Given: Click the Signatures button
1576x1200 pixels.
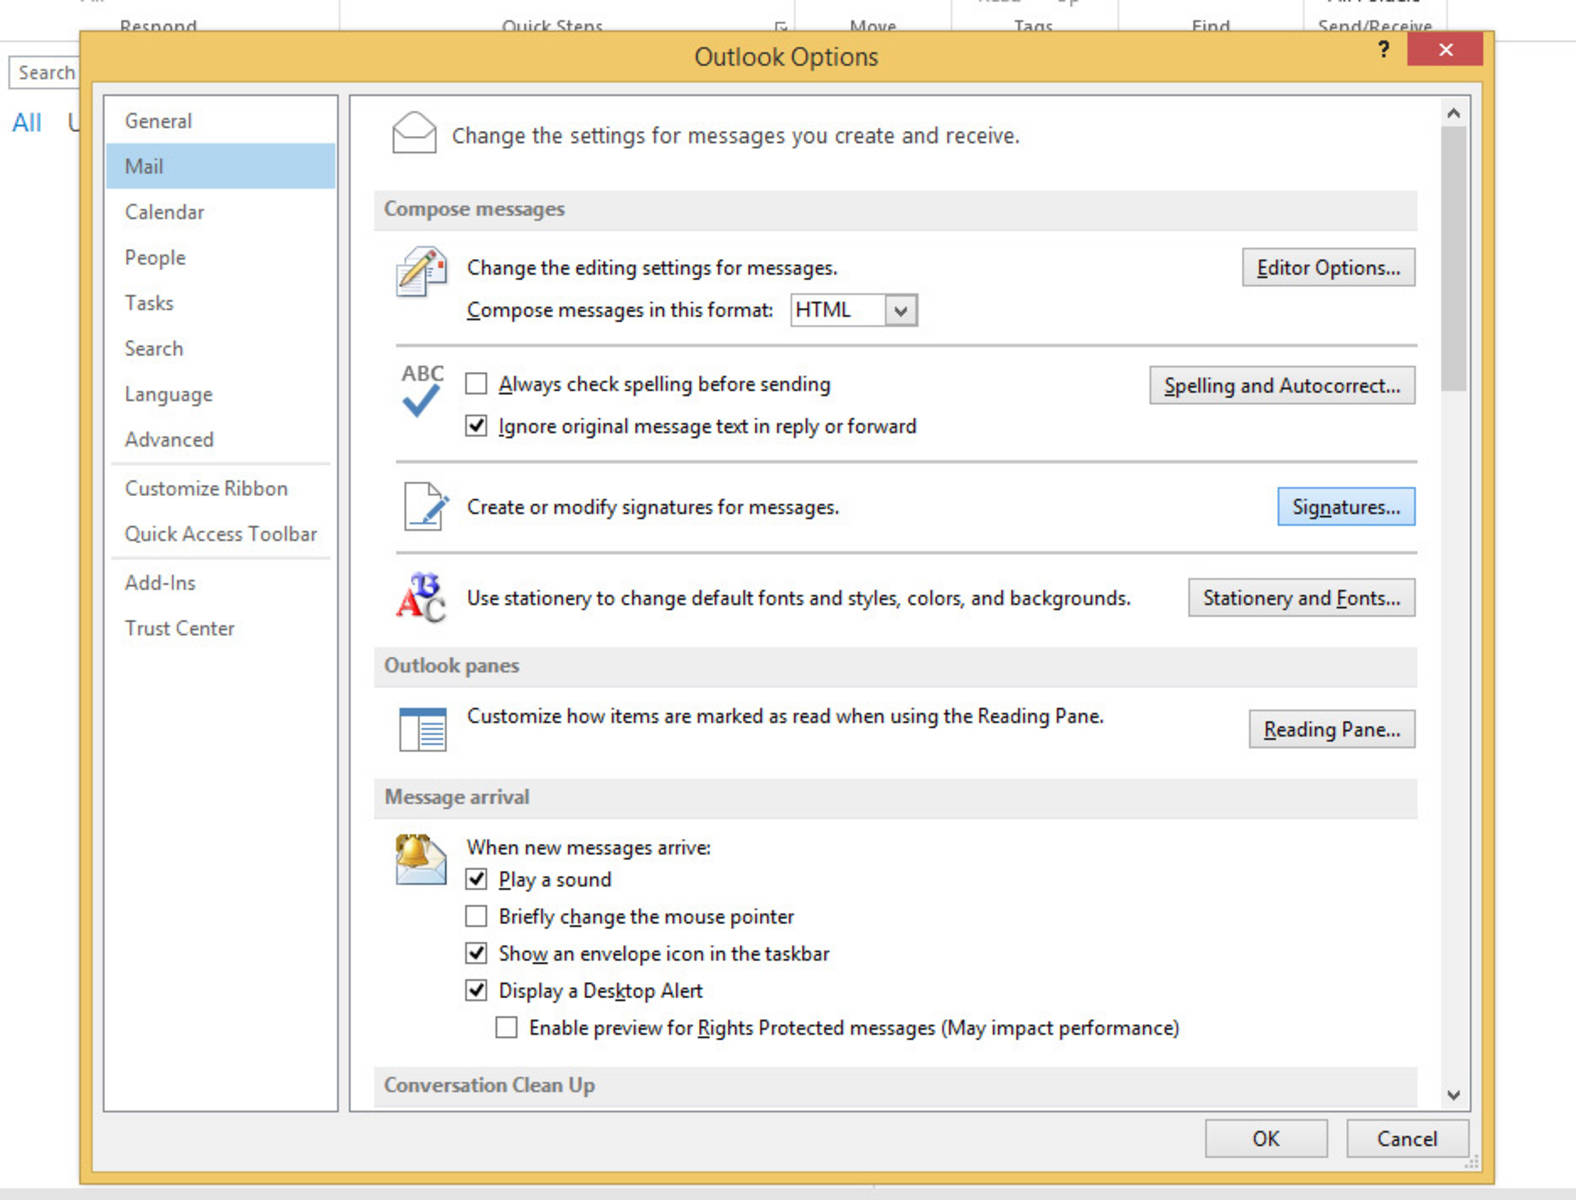Looking at the screenshot, I should pyautogui.click(x=1346, y=507).
